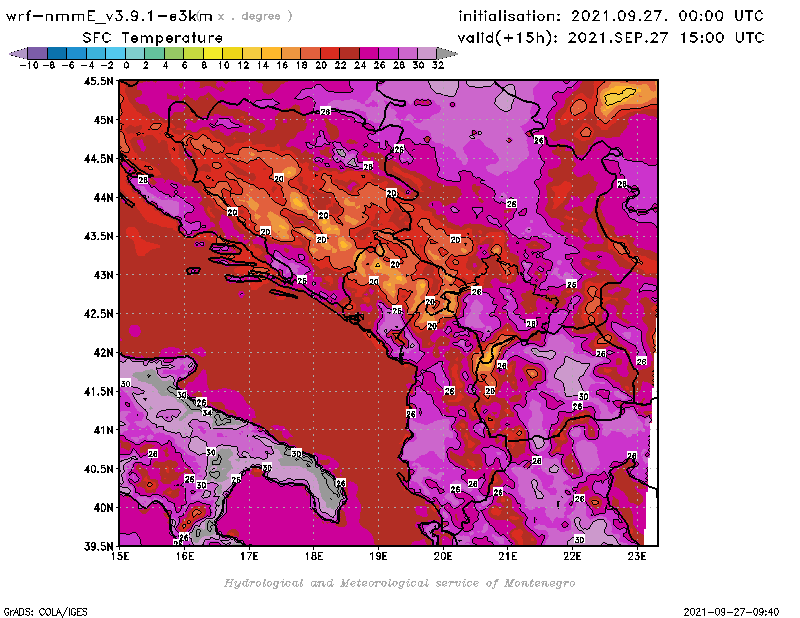Select the golden 10 to 12 legend swatch

point(232,53)
